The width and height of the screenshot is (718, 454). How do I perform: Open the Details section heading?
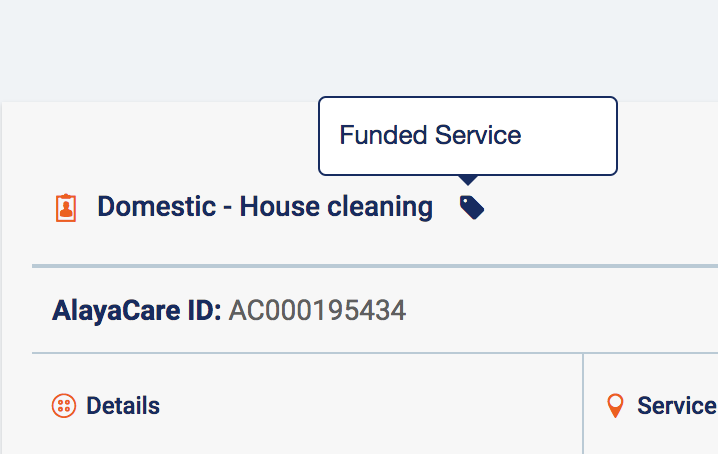coord(122,406)
